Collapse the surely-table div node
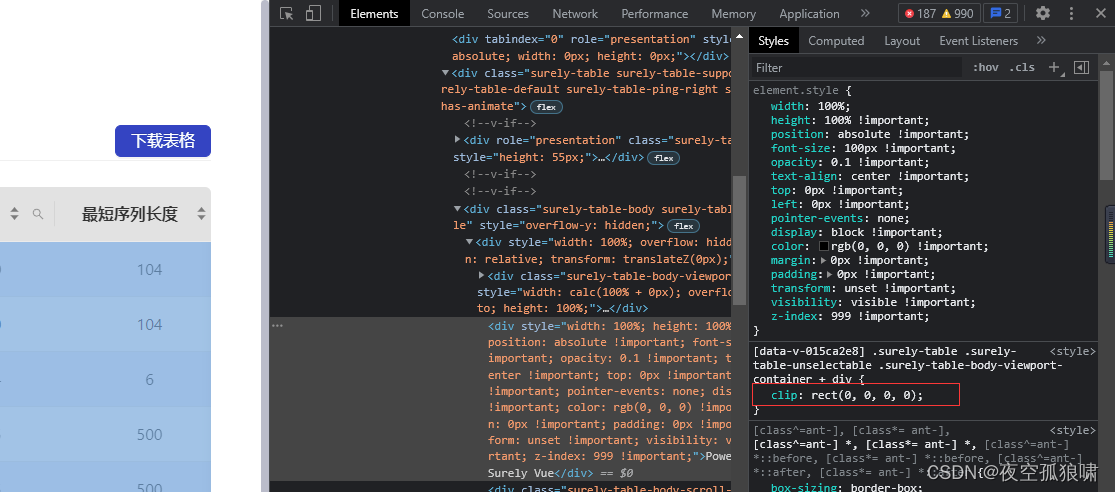 click(x=445, y=73)
